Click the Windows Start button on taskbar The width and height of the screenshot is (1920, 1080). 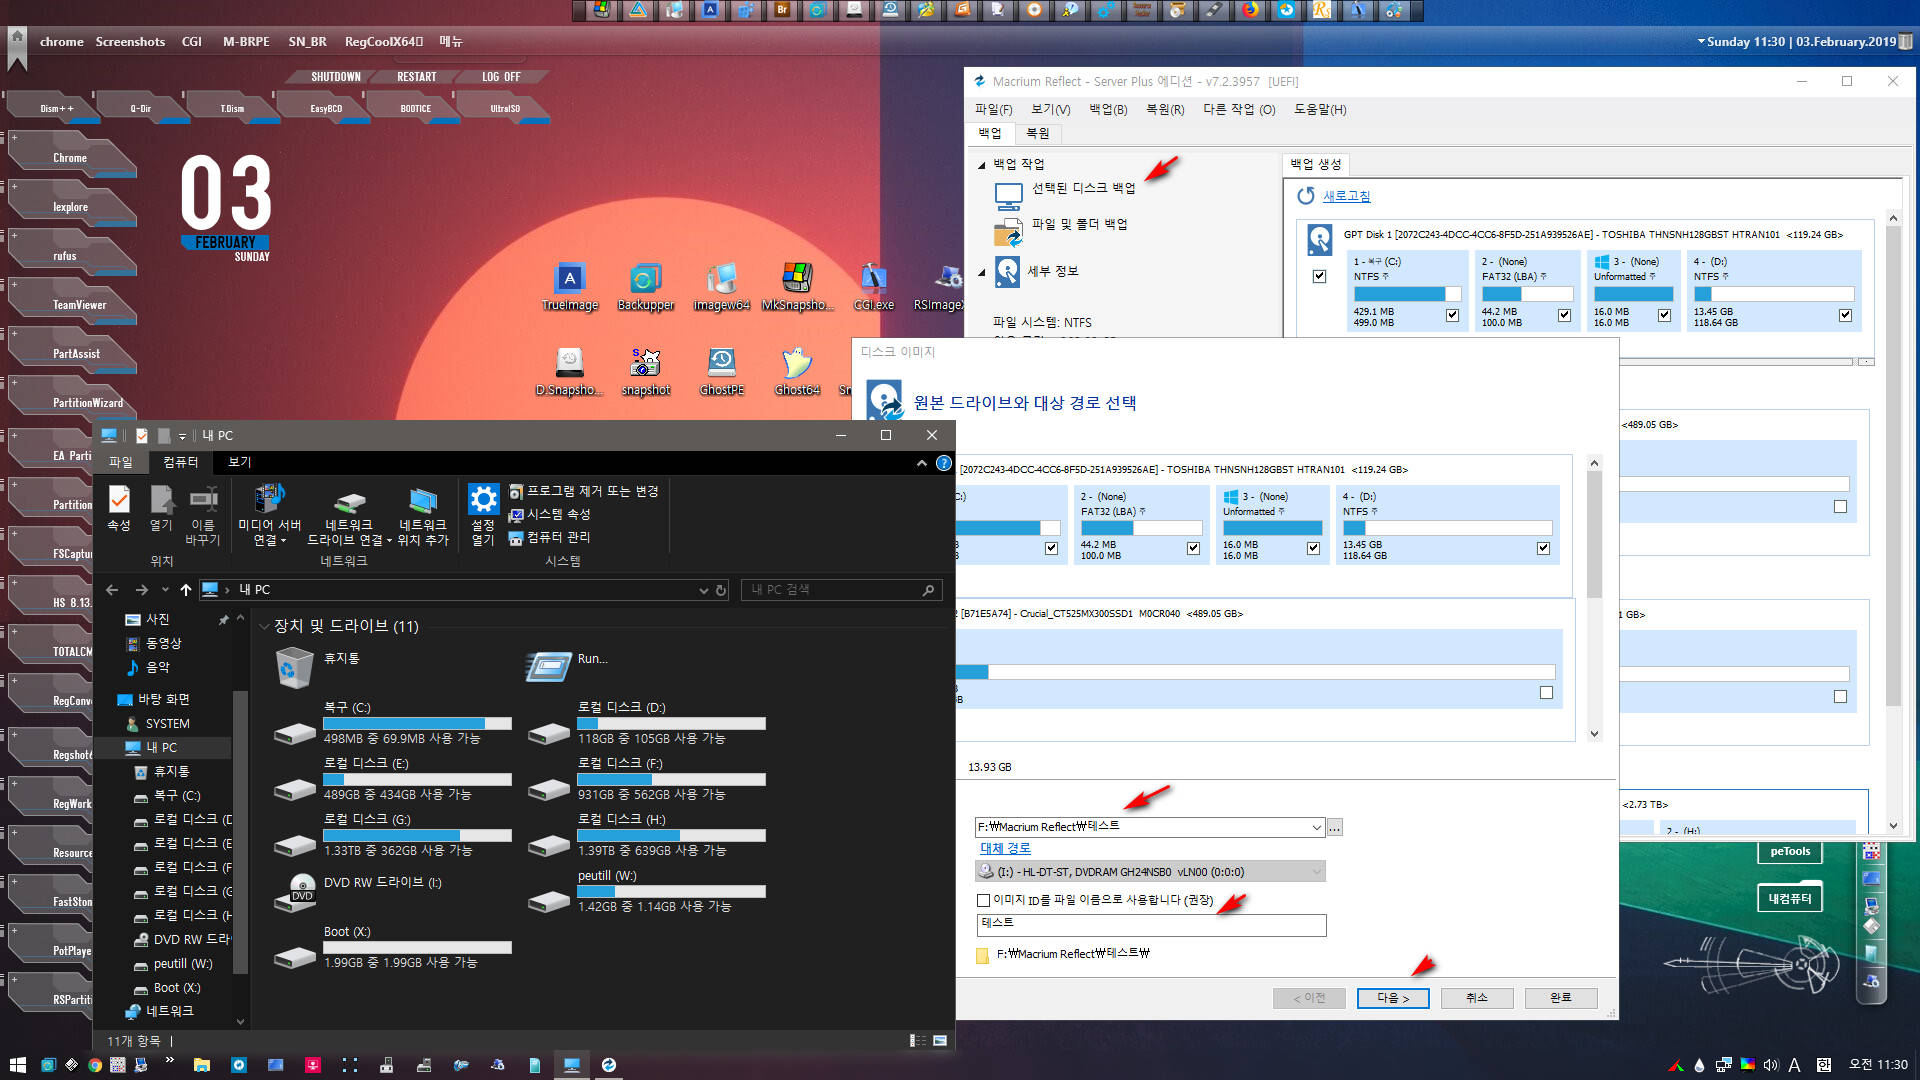click(x=17, y=1065)
